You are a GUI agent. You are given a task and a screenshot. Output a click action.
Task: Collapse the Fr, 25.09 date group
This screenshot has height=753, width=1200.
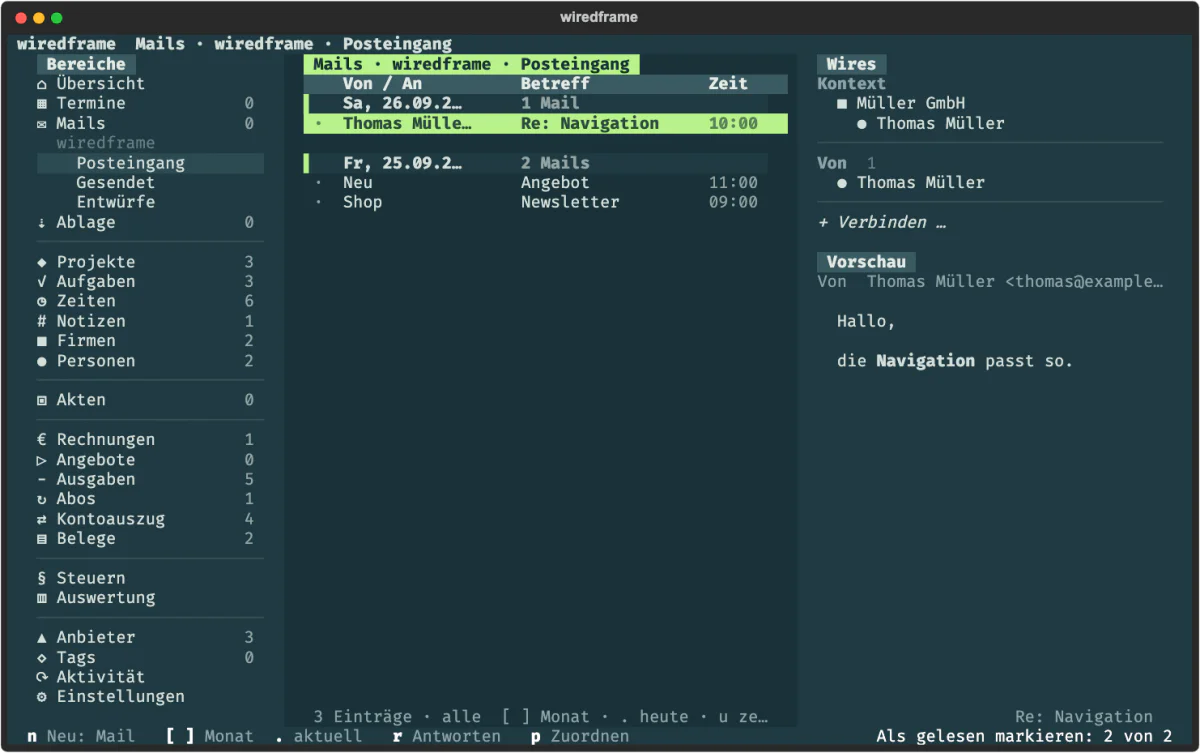[x=537, y=163]
